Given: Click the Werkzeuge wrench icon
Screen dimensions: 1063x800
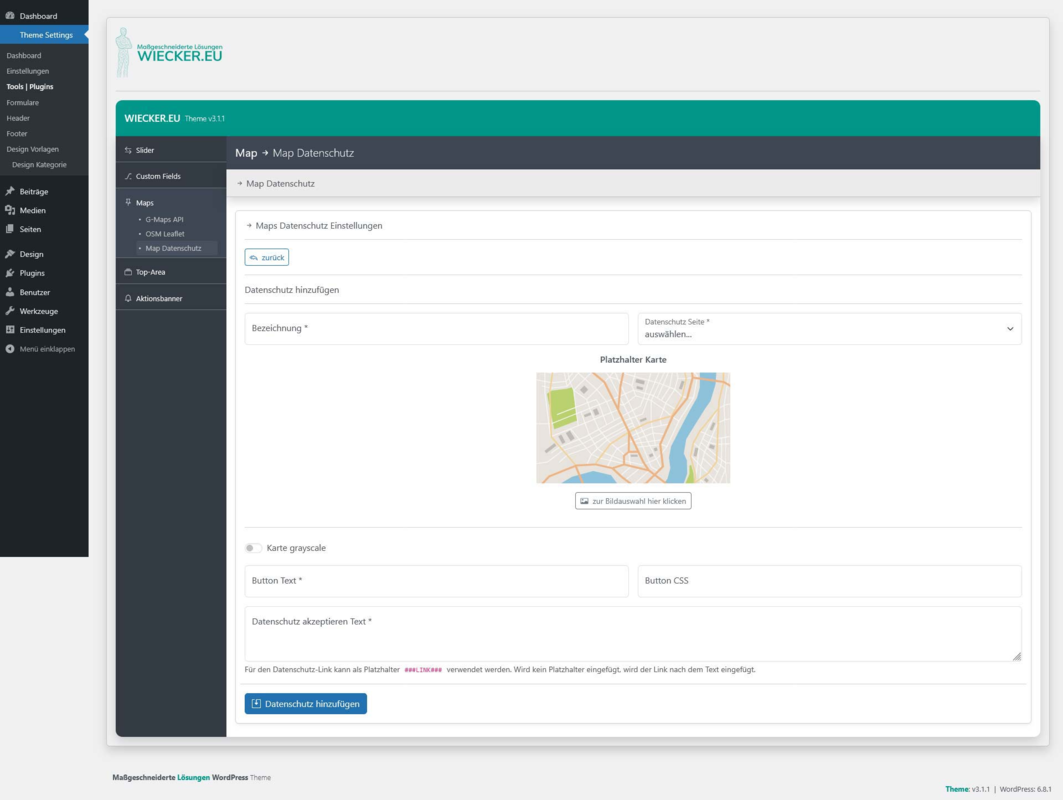Looking at the screenshot, I should coord(10,311).
